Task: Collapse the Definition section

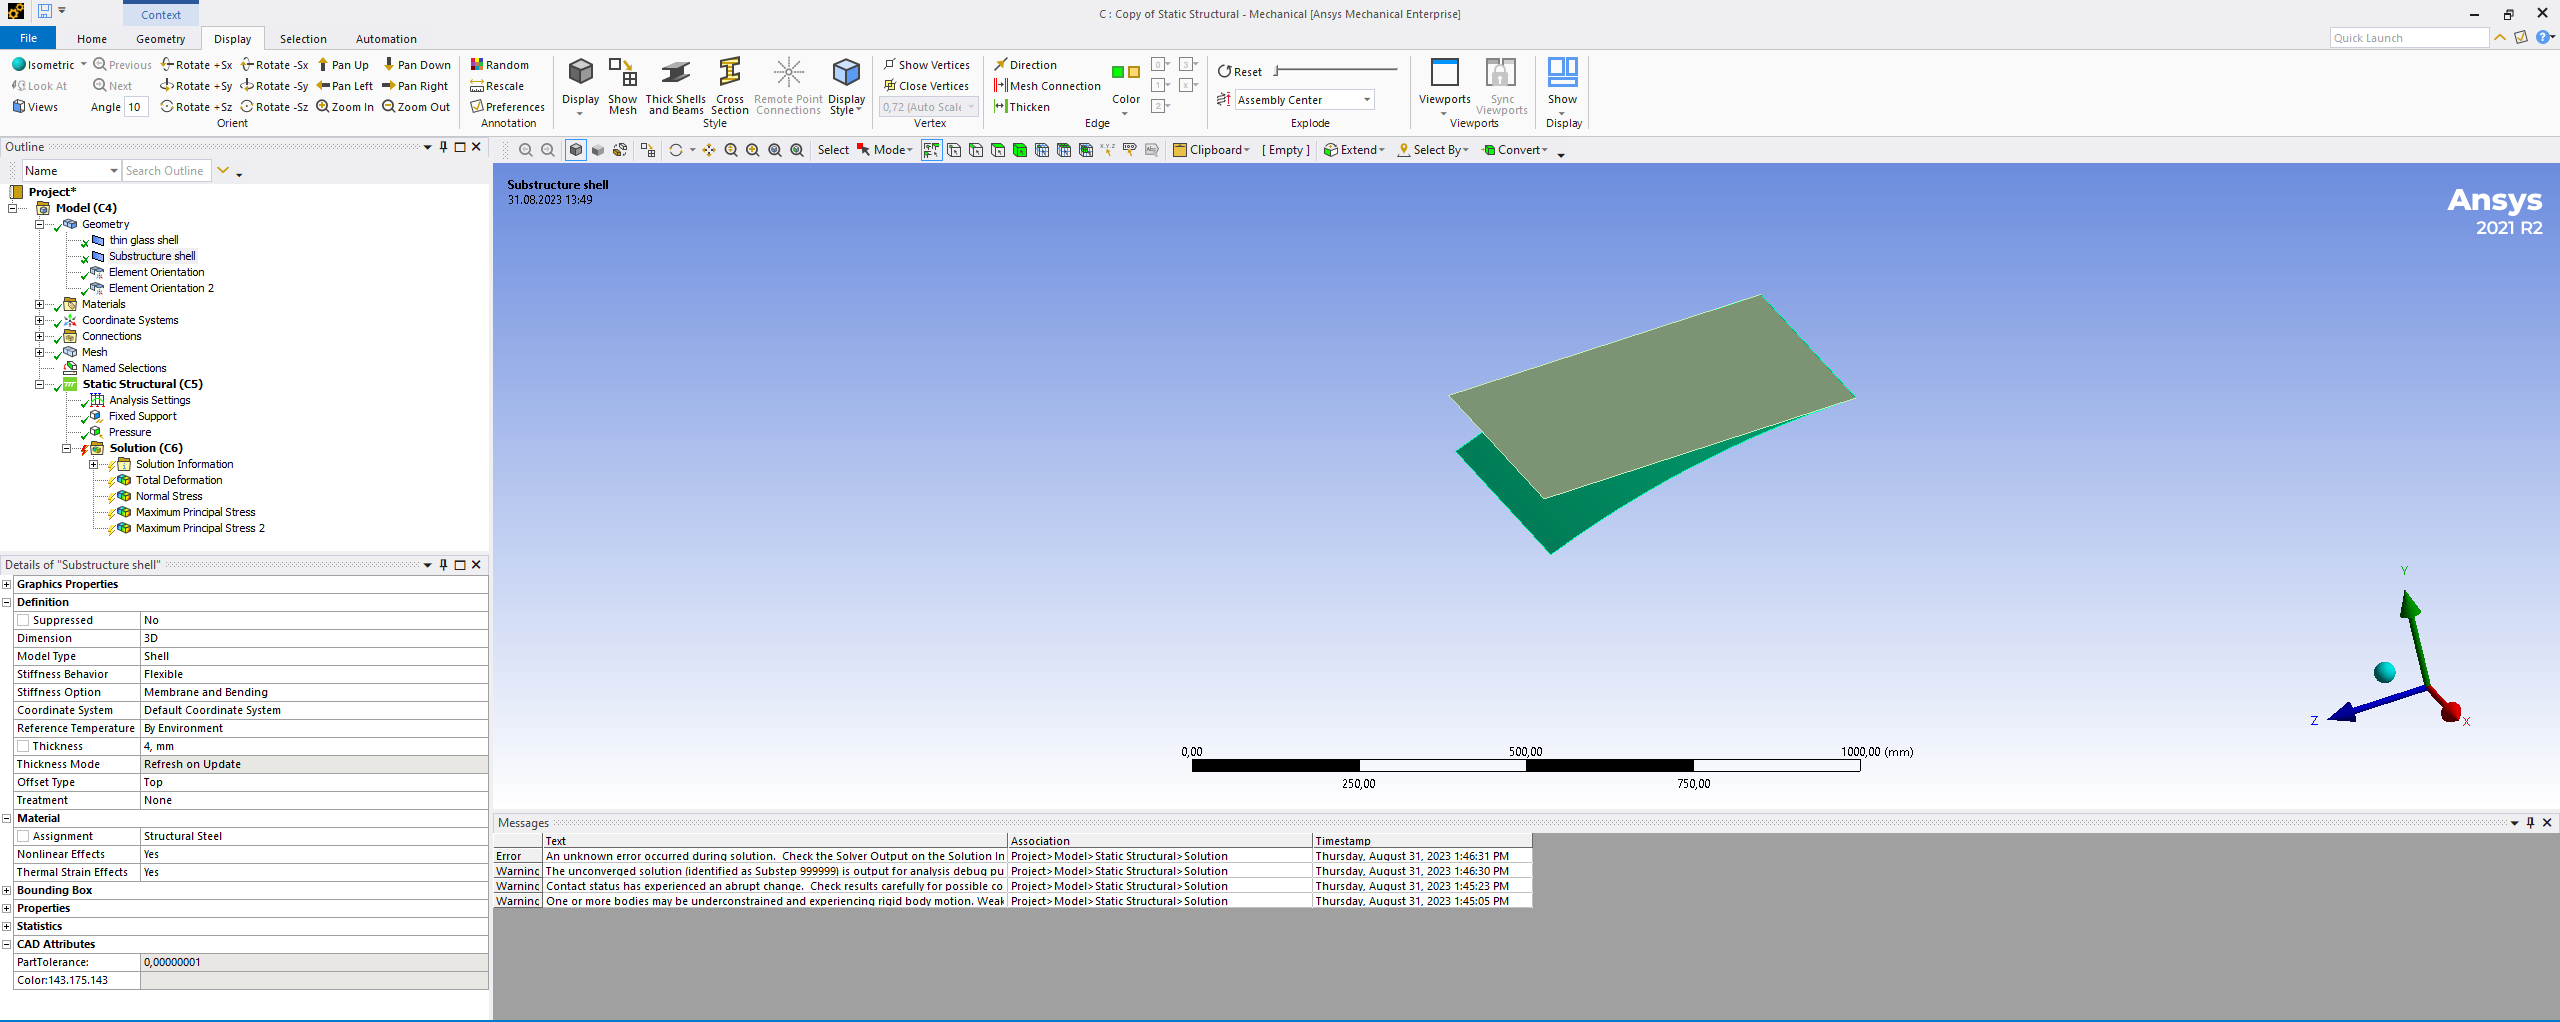Action: [x=7, y=602]
